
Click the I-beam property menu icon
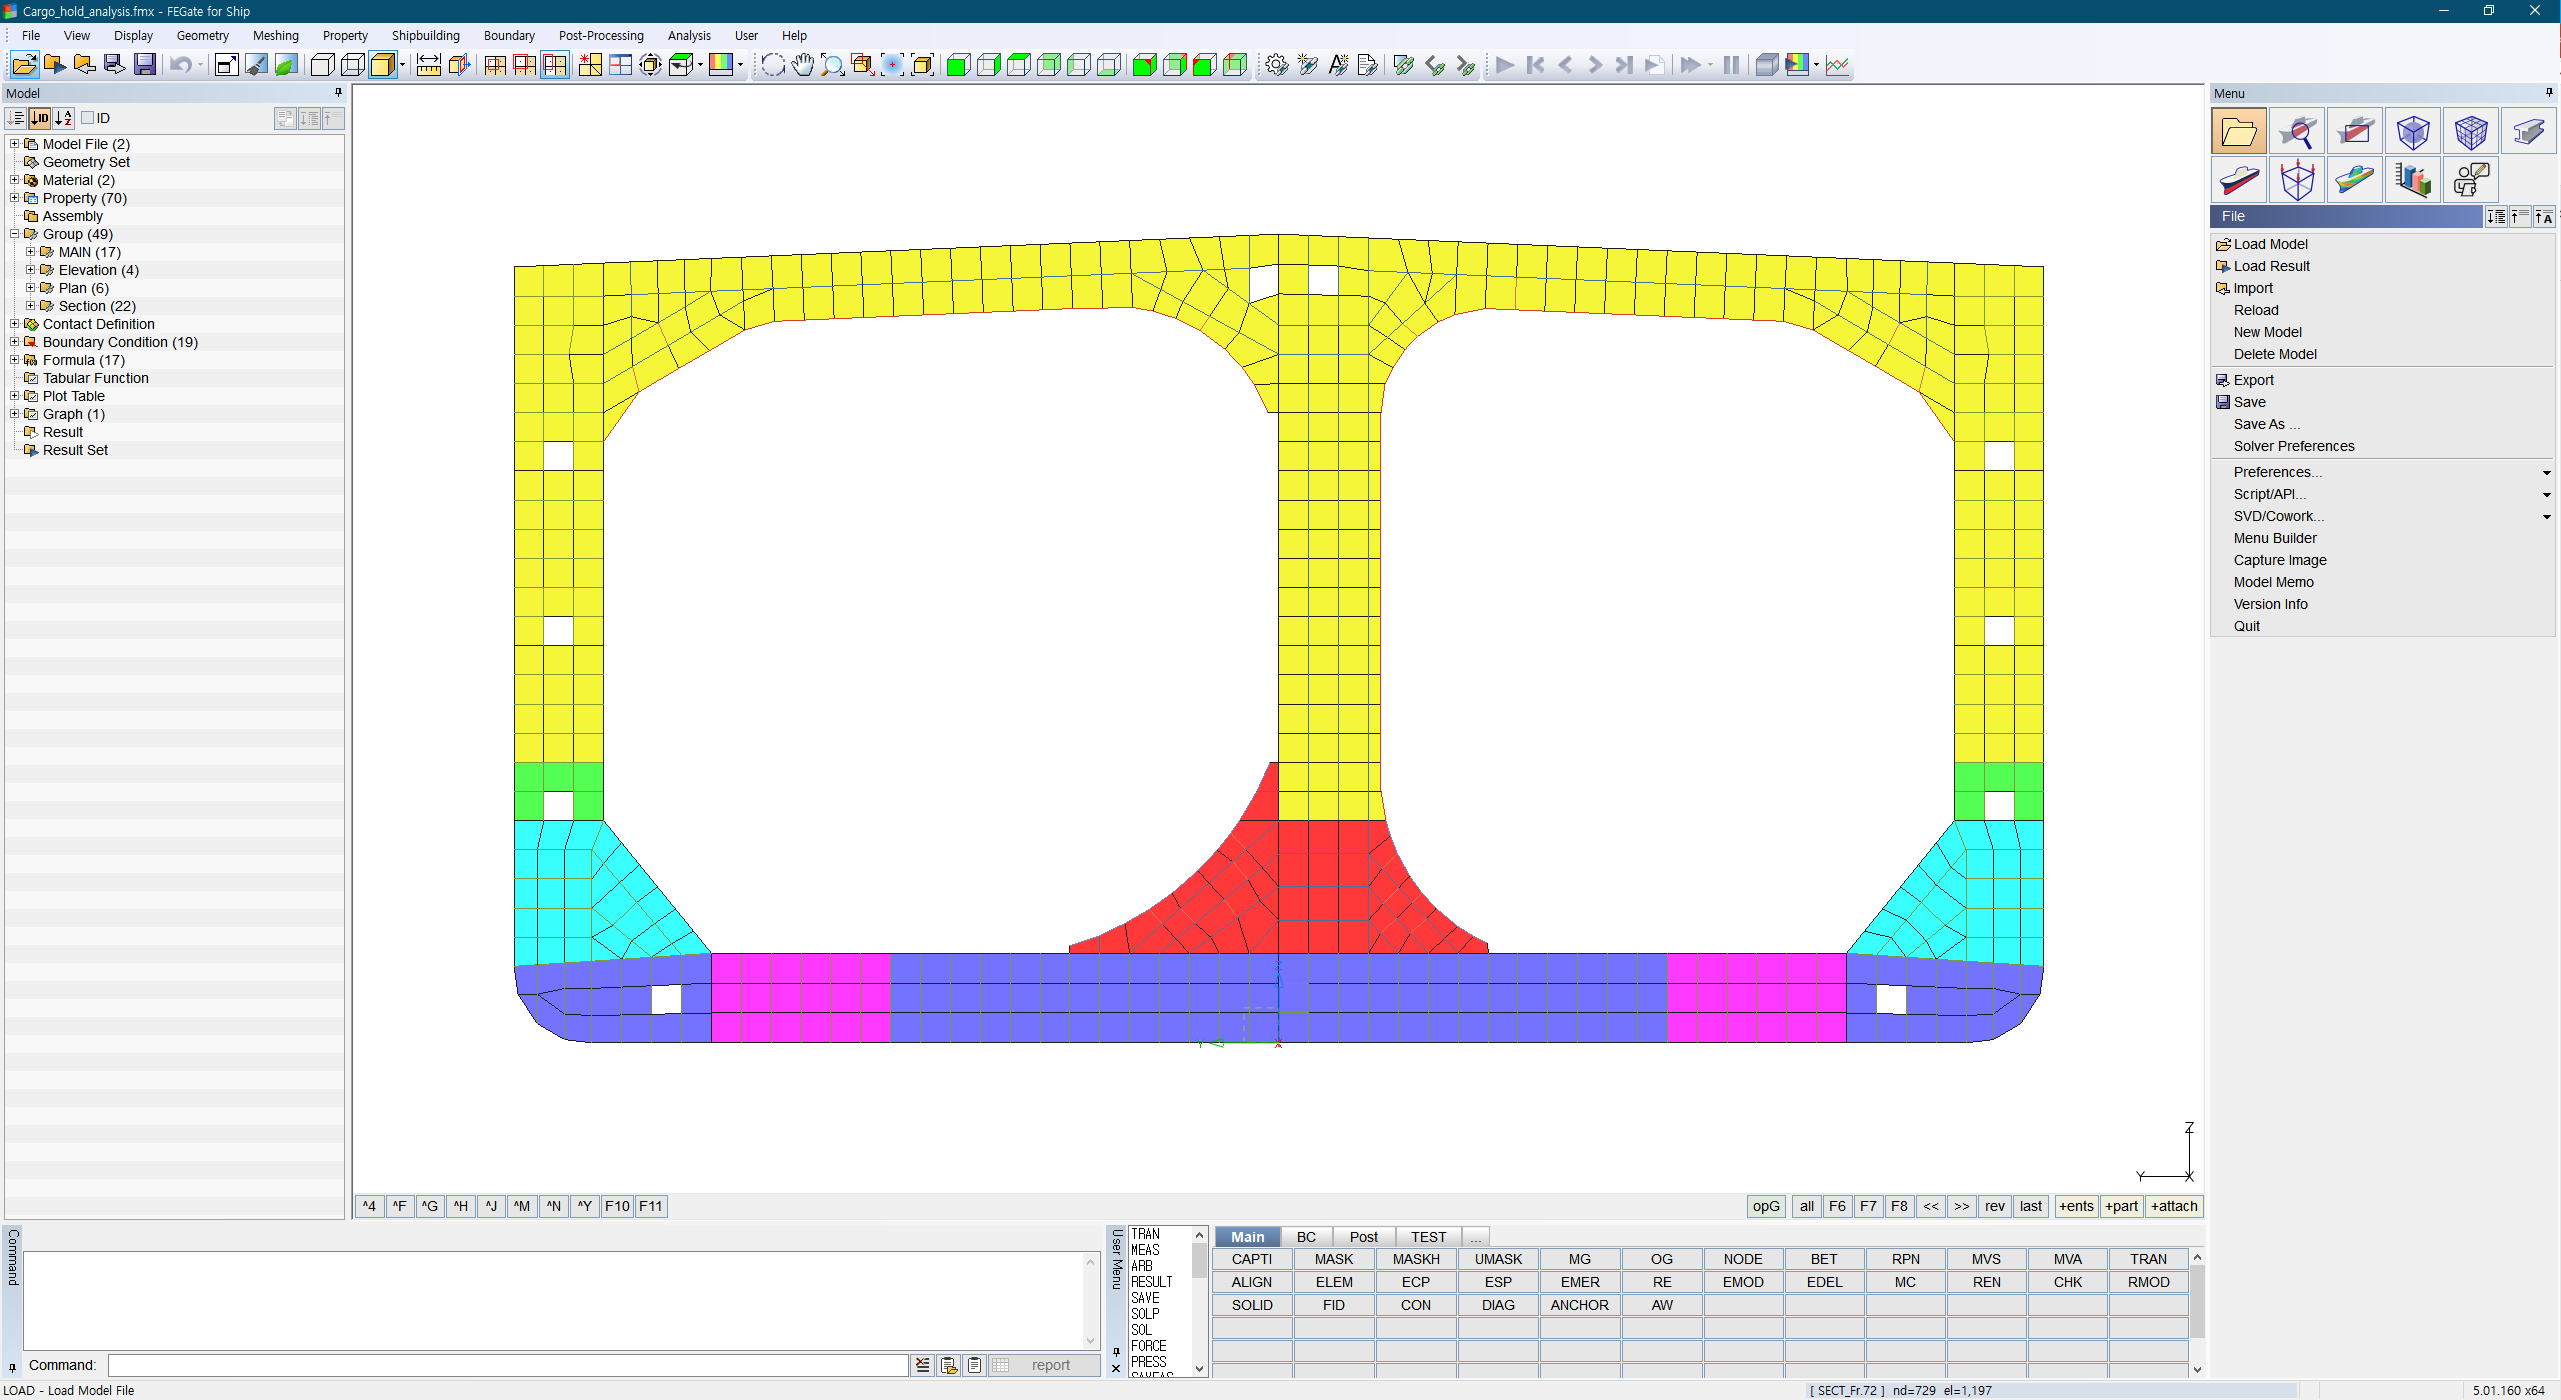pos(2529,131)
